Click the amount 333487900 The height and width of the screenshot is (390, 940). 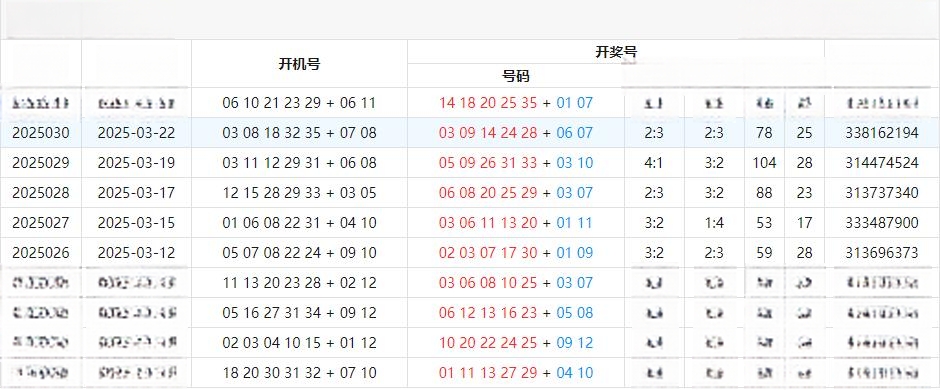tap(882, 223)
